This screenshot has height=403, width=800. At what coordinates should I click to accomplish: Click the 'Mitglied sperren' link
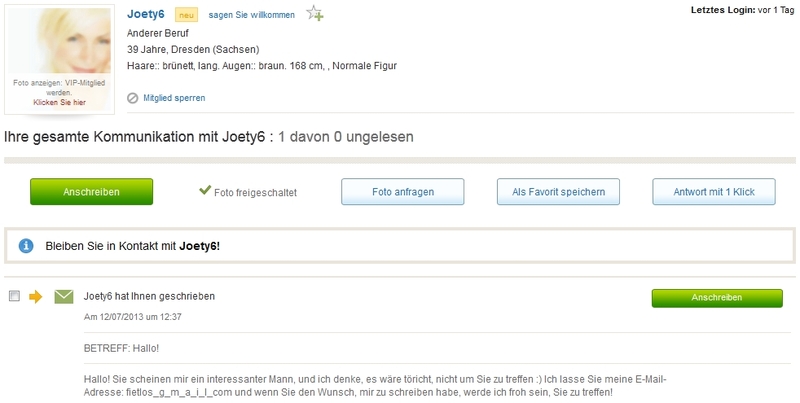pos(174,98)
